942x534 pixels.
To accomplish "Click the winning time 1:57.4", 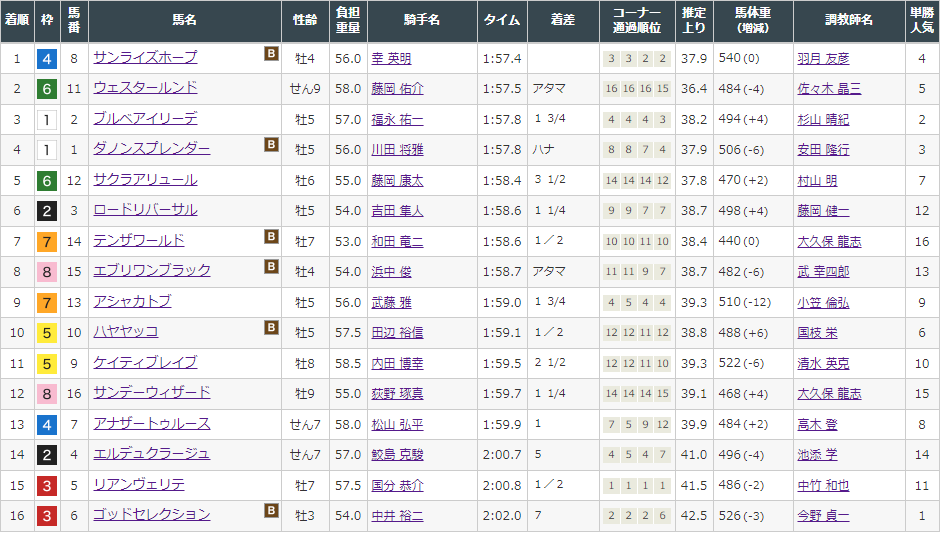I will [502, 59].
